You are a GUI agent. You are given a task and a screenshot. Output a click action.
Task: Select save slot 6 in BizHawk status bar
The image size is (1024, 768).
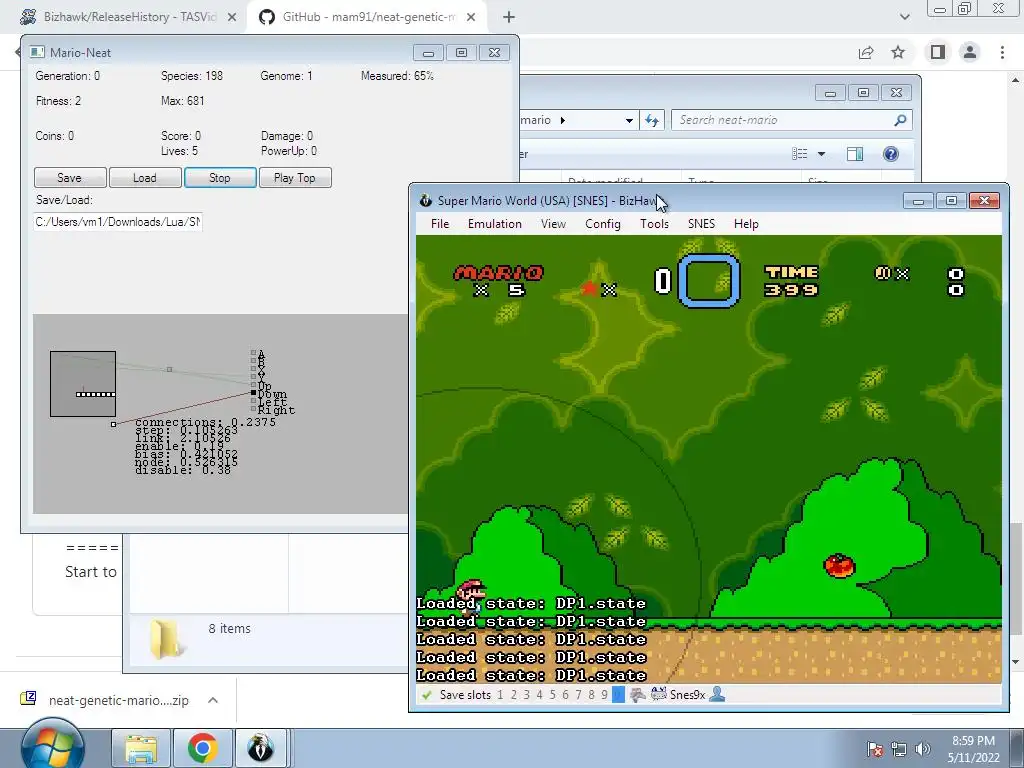coord(566,695)
